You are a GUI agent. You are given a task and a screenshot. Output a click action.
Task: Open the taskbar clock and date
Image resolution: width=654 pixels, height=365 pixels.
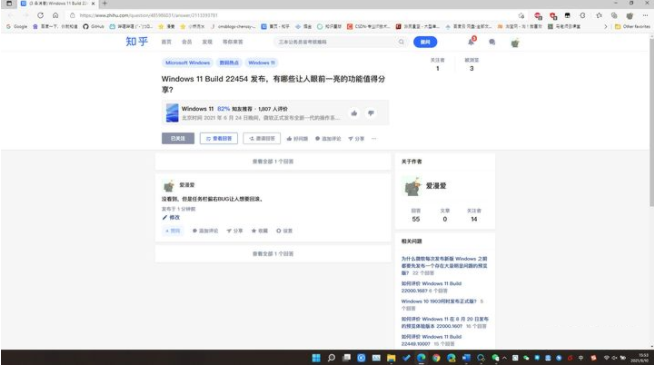(x=640, y=357)
